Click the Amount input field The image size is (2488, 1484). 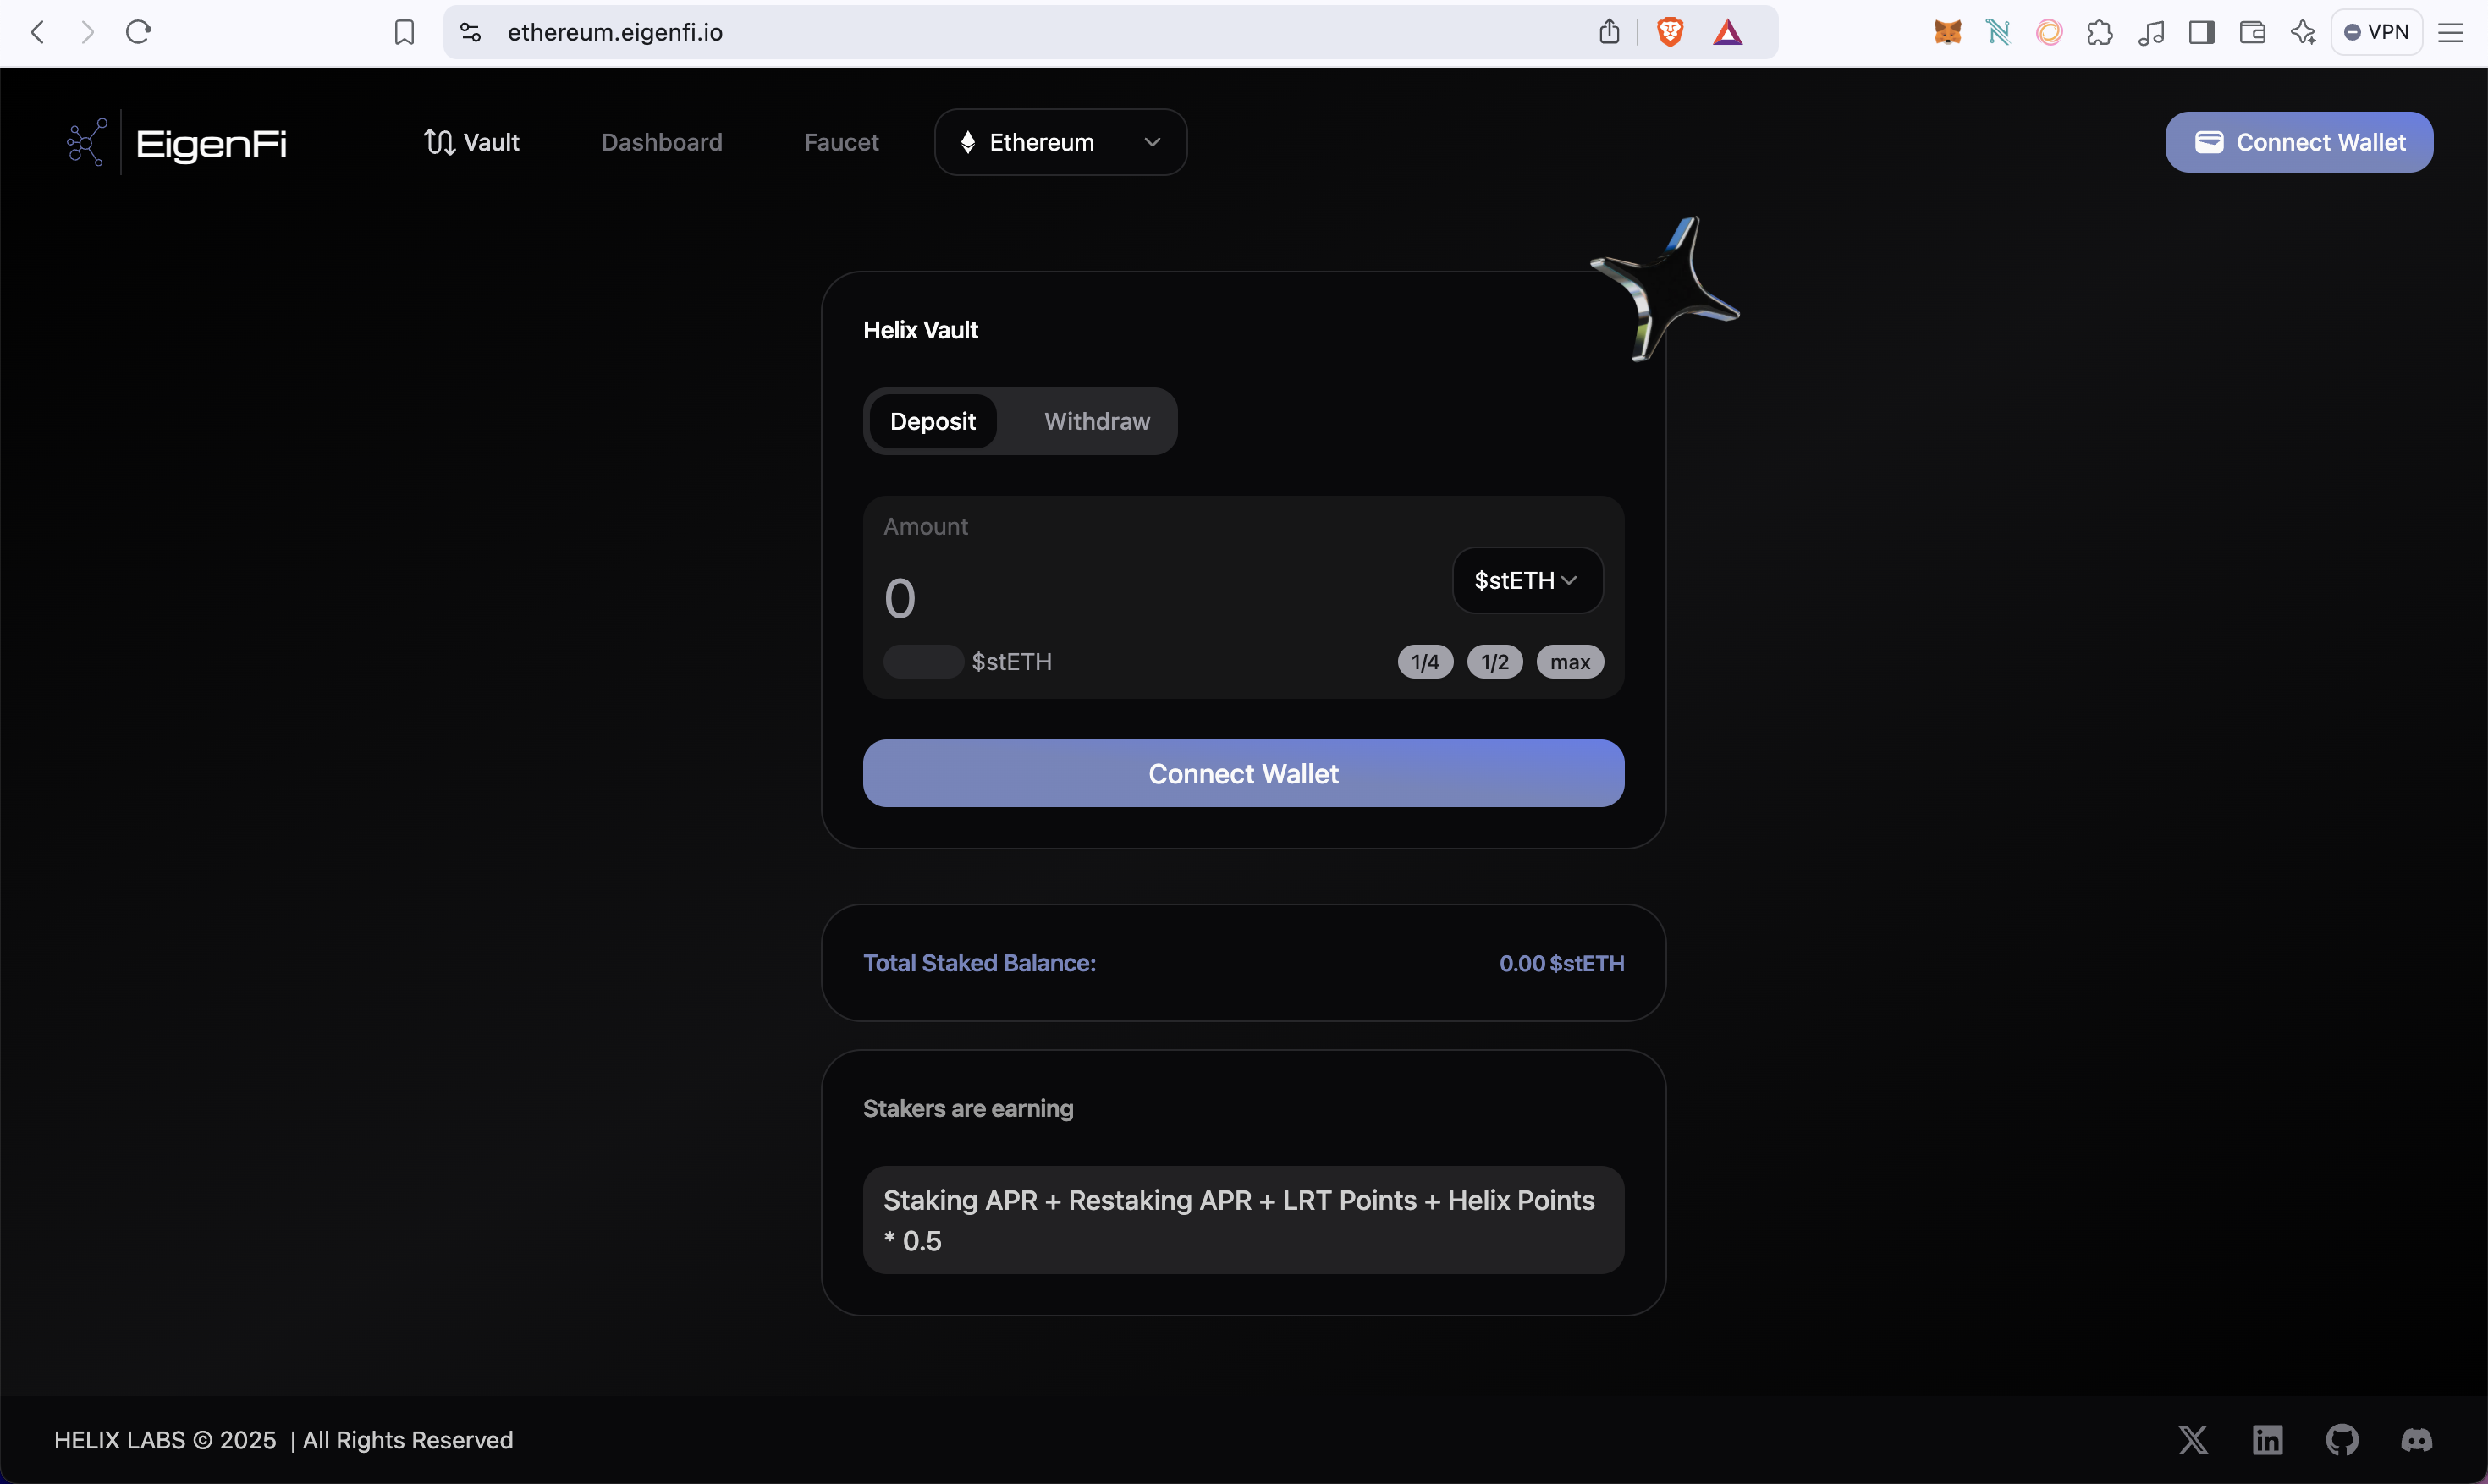click(x=1150, y=598)
